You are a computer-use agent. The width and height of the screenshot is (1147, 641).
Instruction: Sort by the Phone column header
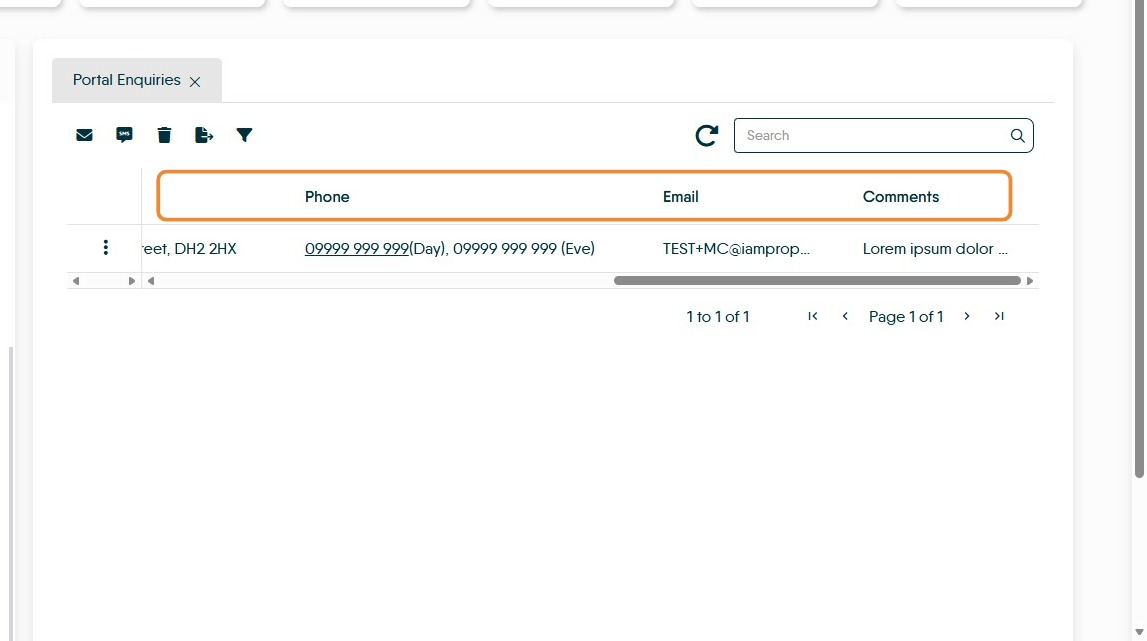point(327,196)
